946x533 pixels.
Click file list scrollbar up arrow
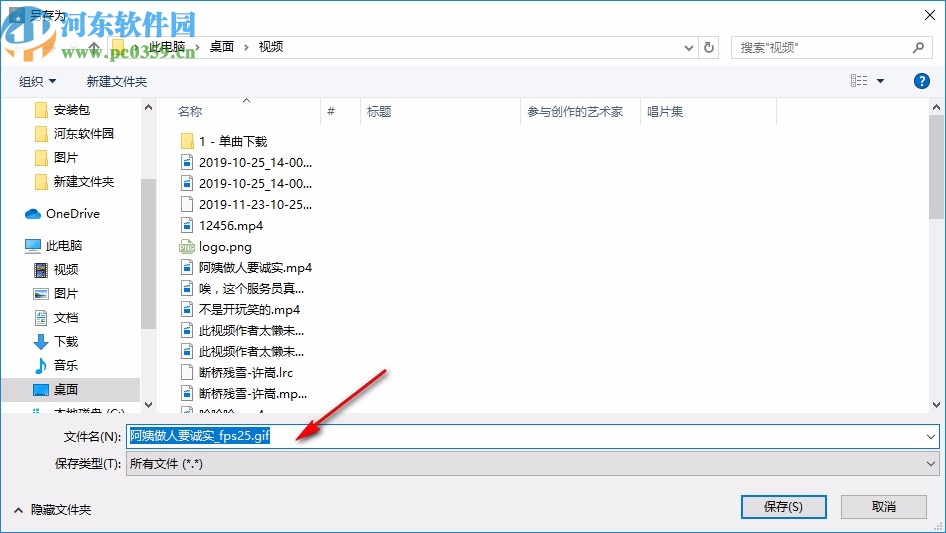point(936,107)
